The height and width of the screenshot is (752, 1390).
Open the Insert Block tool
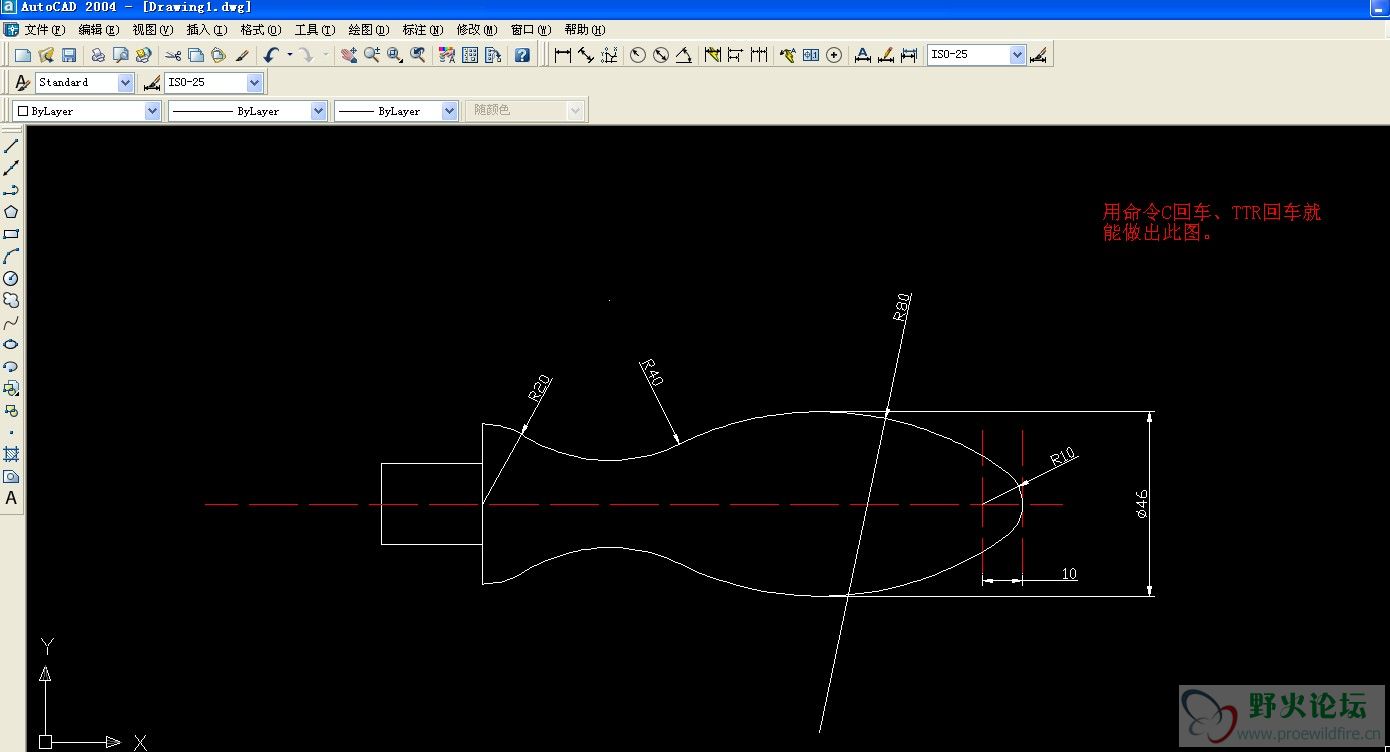(11, 388)
